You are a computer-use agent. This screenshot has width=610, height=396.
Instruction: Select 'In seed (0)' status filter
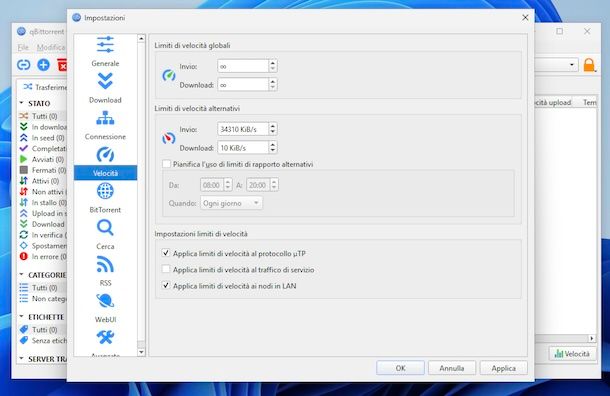pos(43,138)
